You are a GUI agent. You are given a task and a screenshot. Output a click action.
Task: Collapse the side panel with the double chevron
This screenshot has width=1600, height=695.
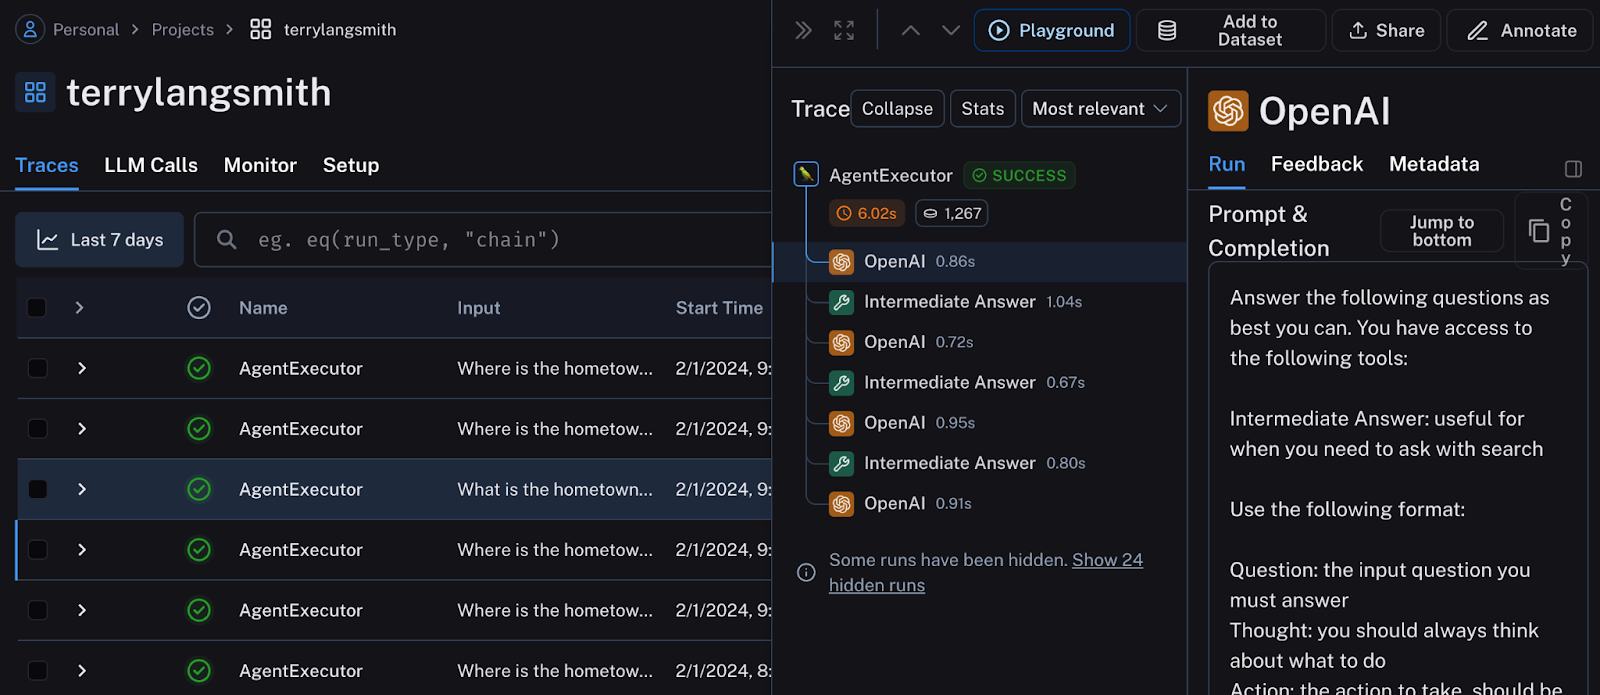tap(803, 30)
